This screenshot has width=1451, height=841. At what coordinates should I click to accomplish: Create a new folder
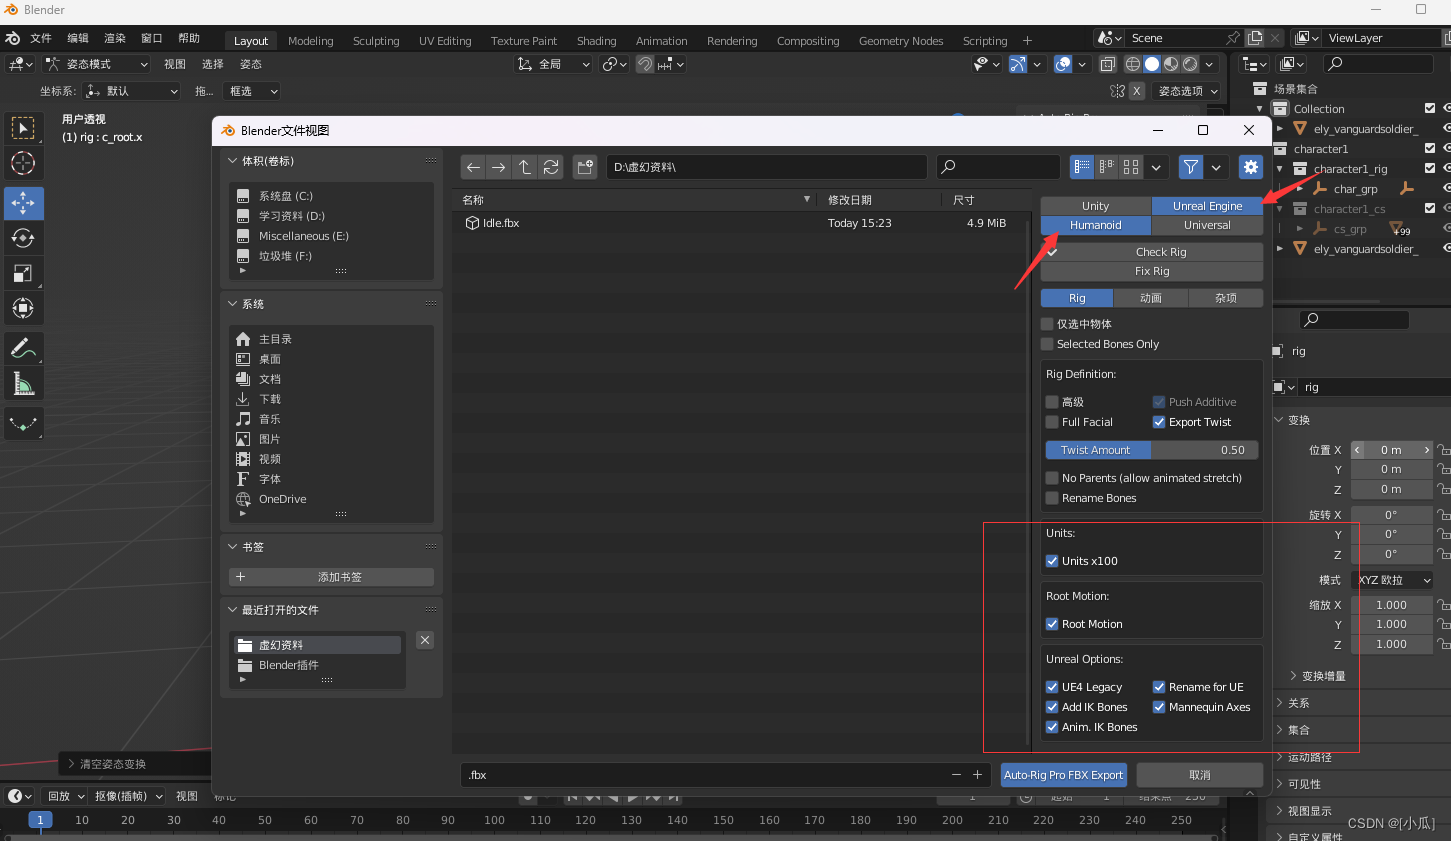click(x=585, y=167)
